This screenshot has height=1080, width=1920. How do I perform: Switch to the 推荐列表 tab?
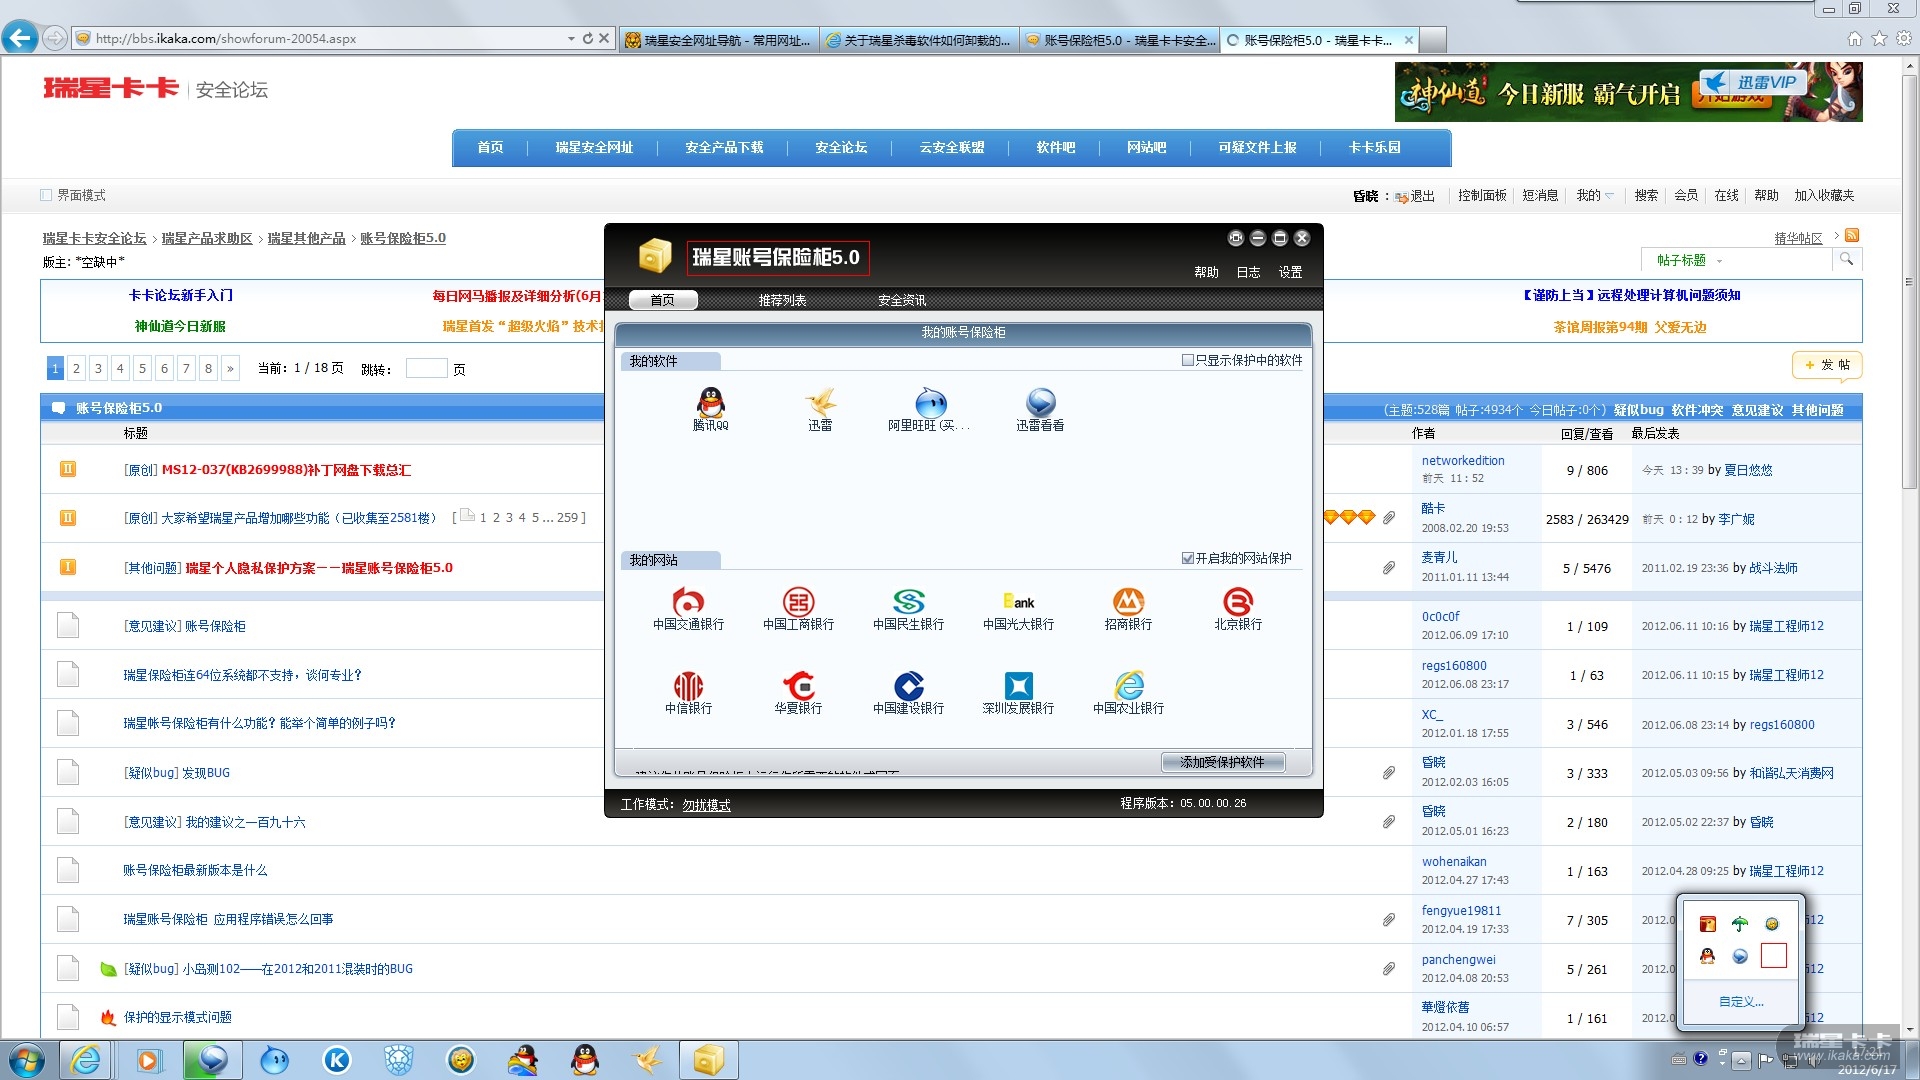point(782,300)
